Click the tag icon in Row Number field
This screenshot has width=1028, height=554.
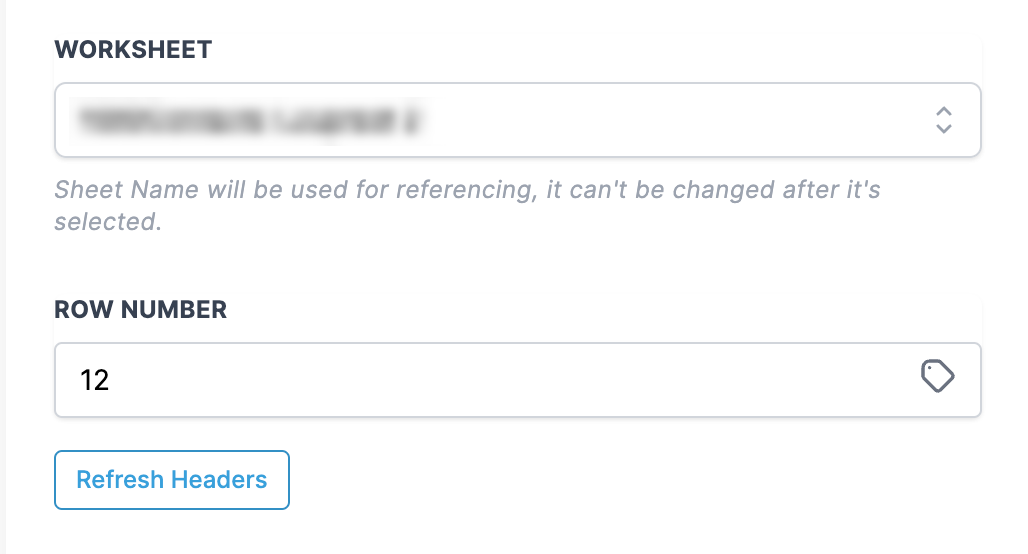(937, 377)
